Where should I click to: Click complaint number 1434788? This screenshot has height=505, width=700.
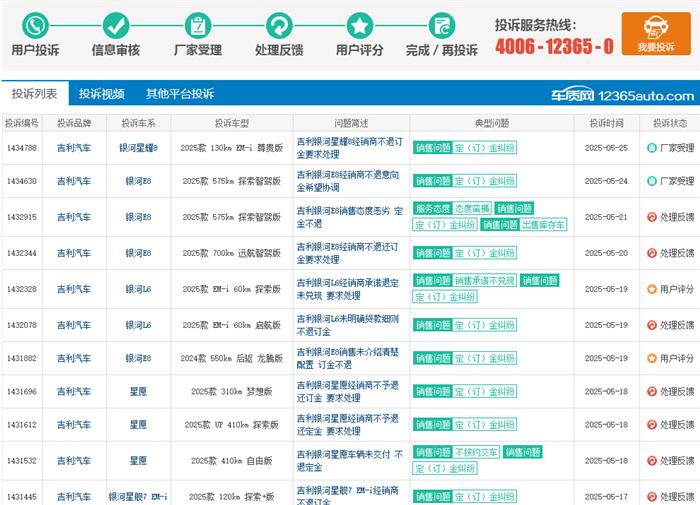coord(22,148)
